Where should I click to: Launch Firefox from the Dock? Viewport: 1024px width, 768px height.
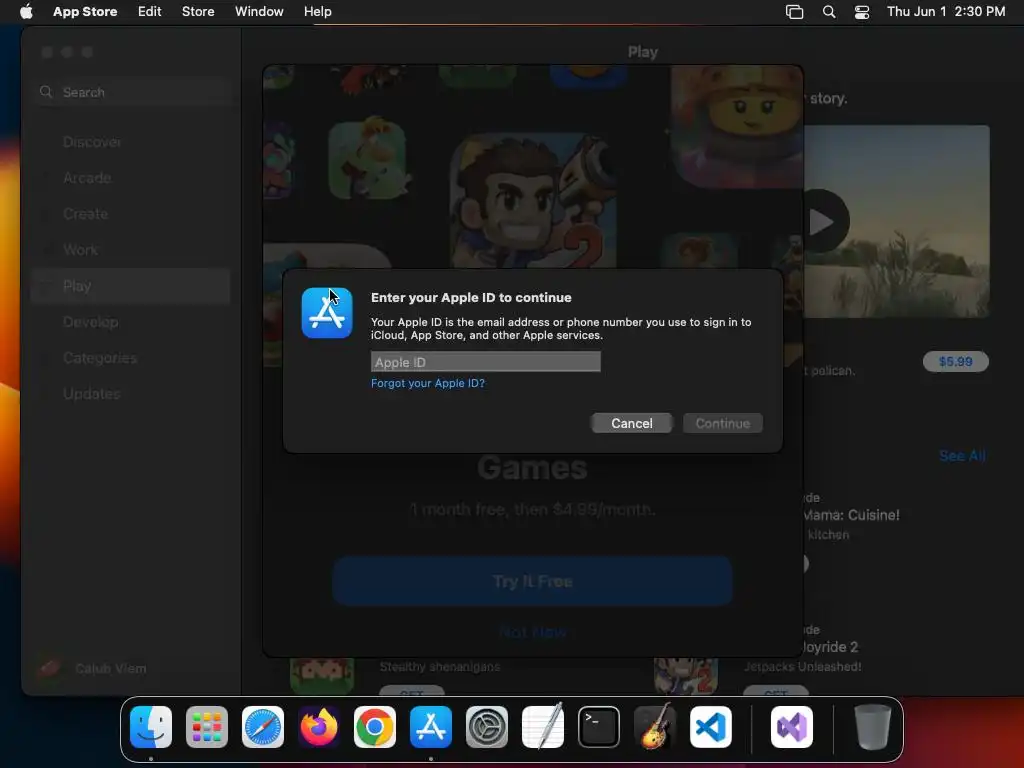coord(319,727)
